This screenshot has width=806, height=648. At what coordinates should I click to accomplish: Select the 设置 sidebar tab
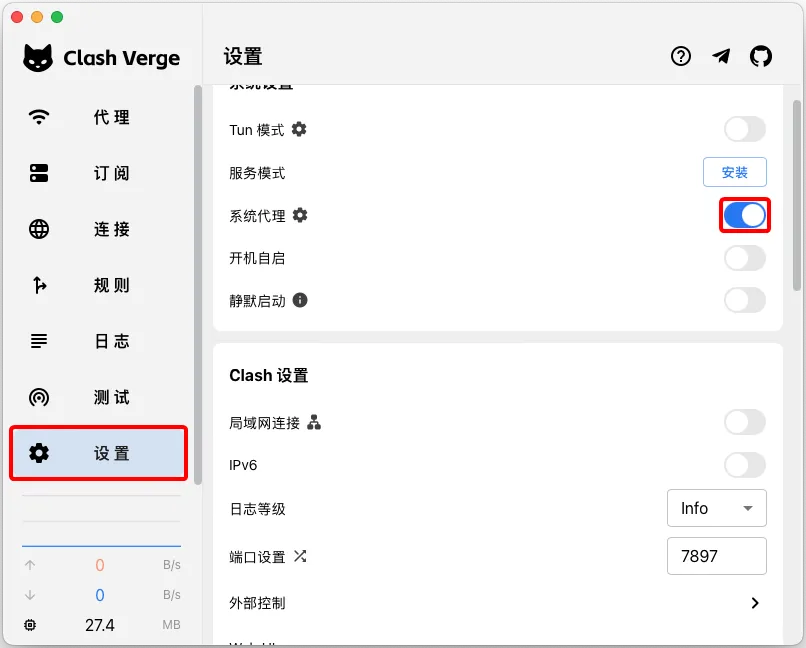click(38, 453)
